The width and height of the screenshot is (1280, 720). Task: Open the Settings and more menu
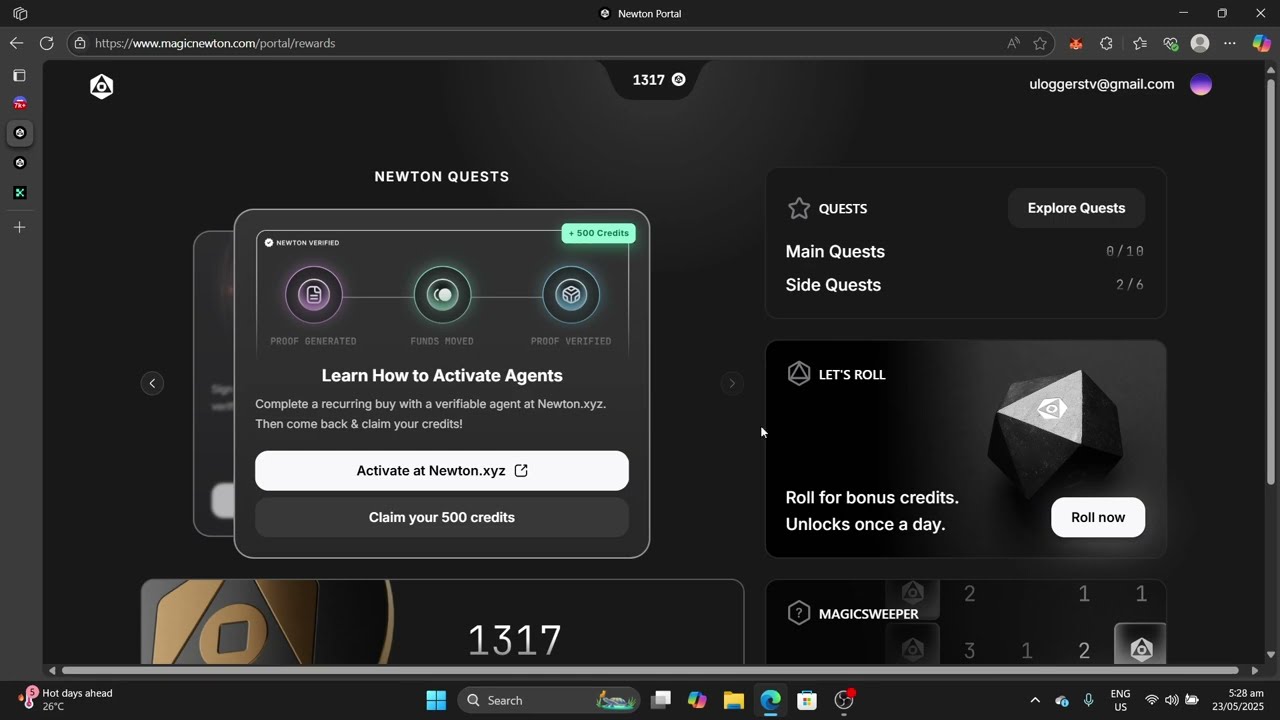[1230, 43]
